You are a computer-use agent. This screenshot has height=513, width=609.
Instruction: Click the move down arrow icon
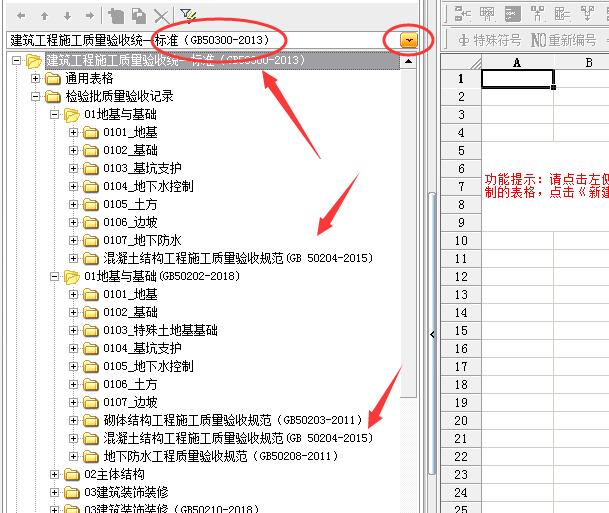(66, 16)
